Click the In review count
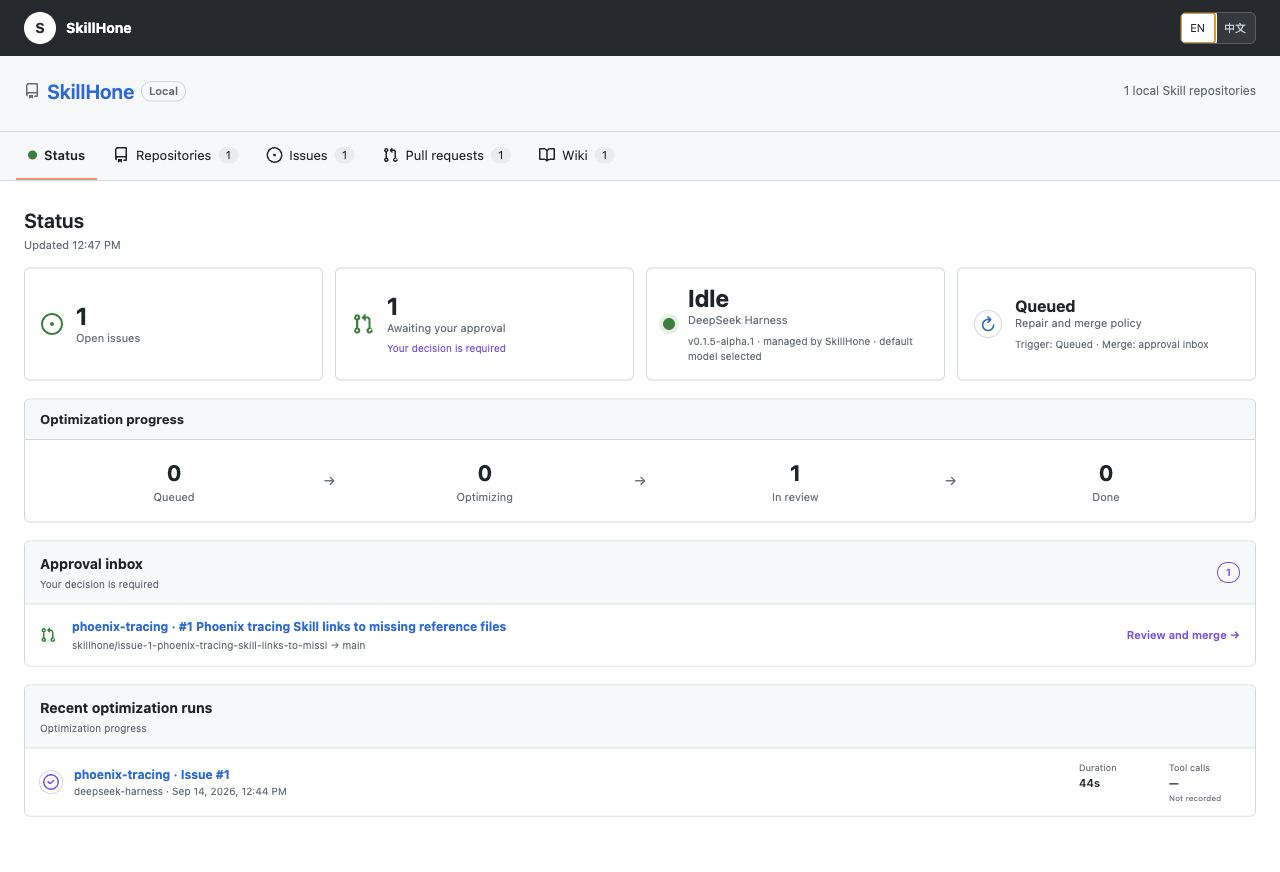1280x872 pixels. click(x=795, y=473)
